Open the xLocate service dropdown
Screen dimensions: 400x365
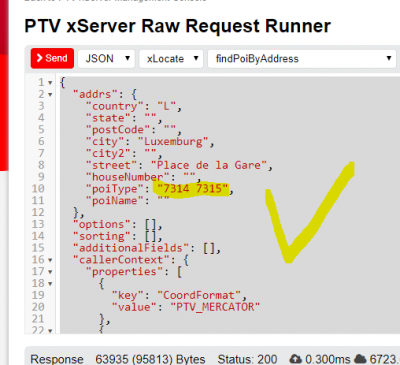pyautogui.click(x=171, y=59)
